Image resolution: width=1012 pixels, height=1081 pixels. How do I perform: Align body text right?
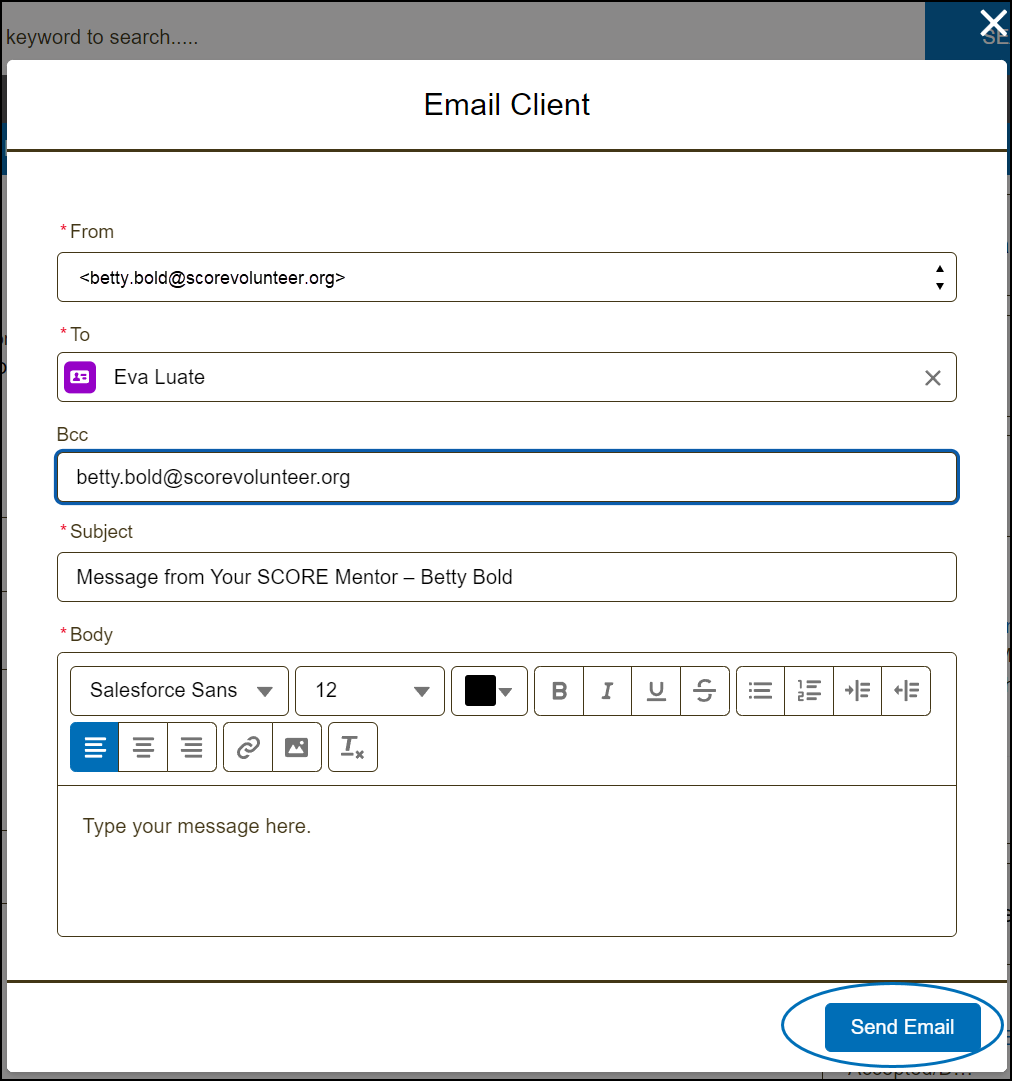pos(192,747)
